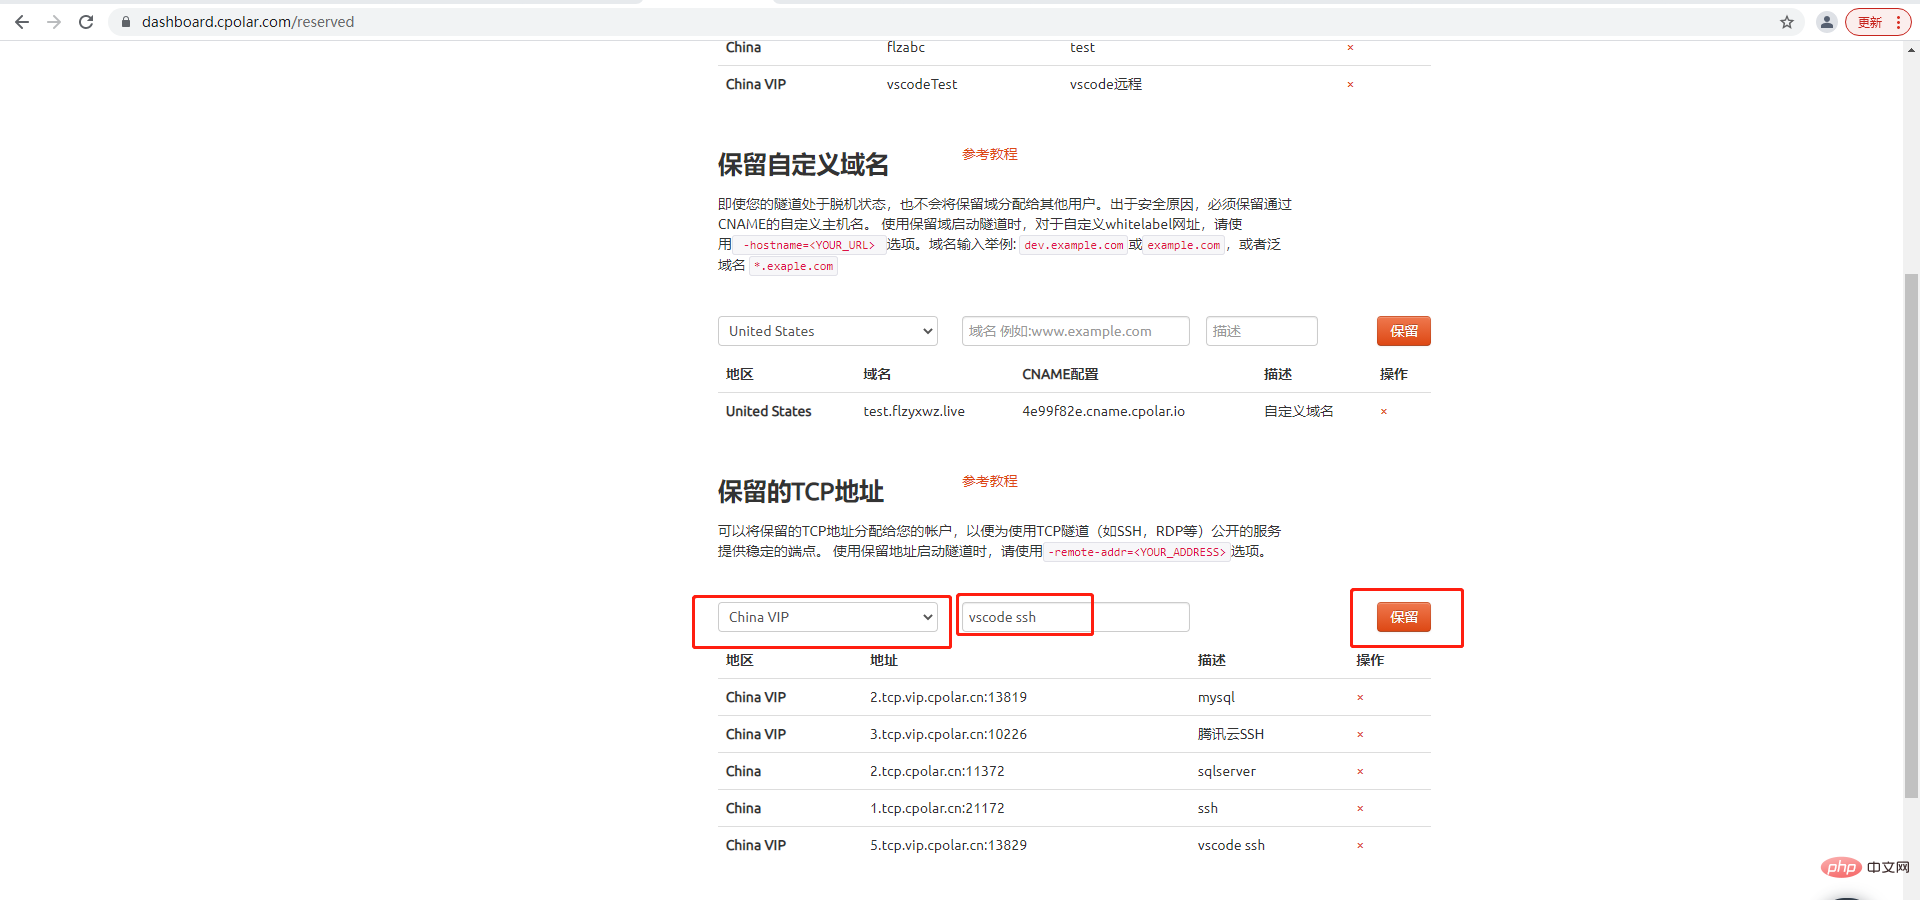1920x900 pixels.
Task: Click the vscode远程 description text
Action: (1106, 84)
